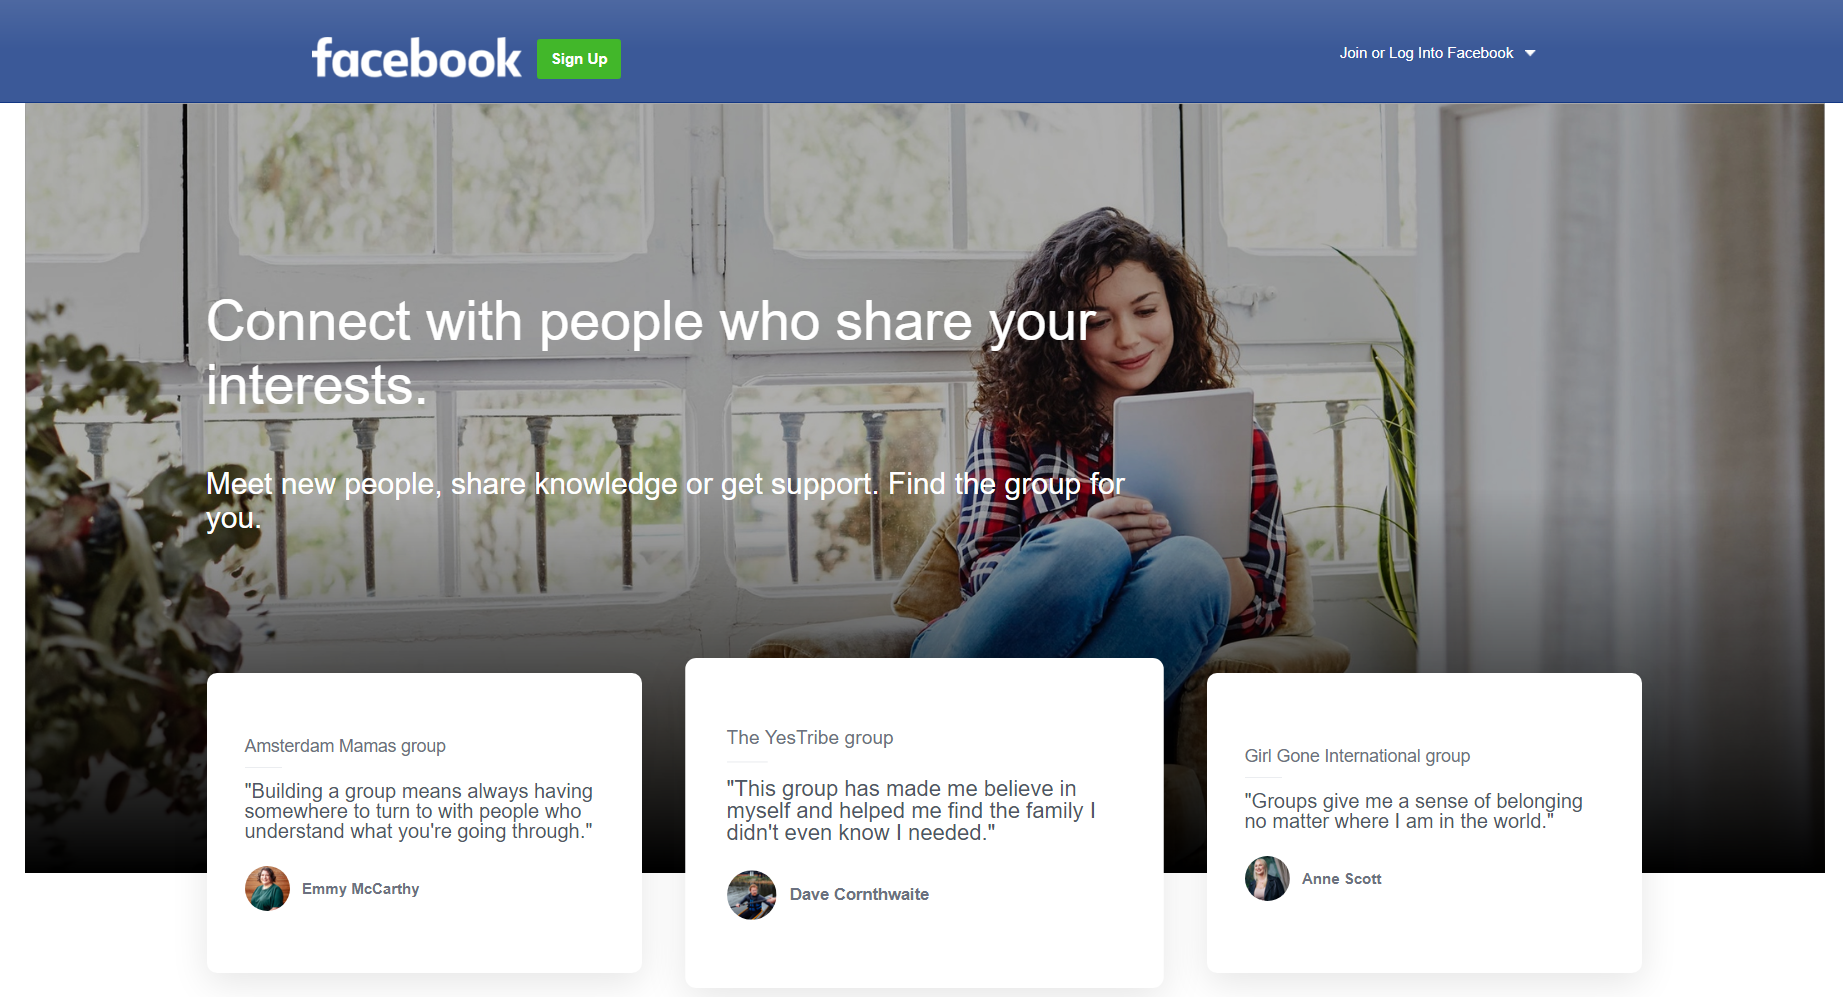1843x997 pixels.
Task: Click Dave Cornthwaite's profile picture
Action: [x=752, y=895]
